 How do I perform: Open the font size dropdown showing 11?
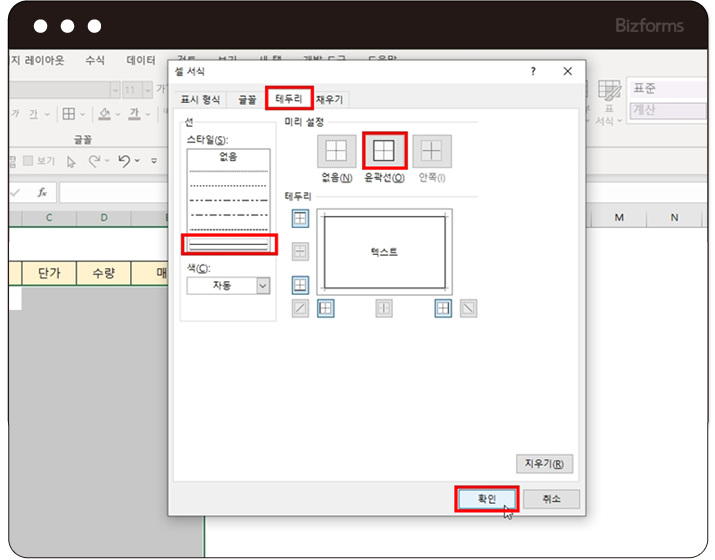coord(147,90)
